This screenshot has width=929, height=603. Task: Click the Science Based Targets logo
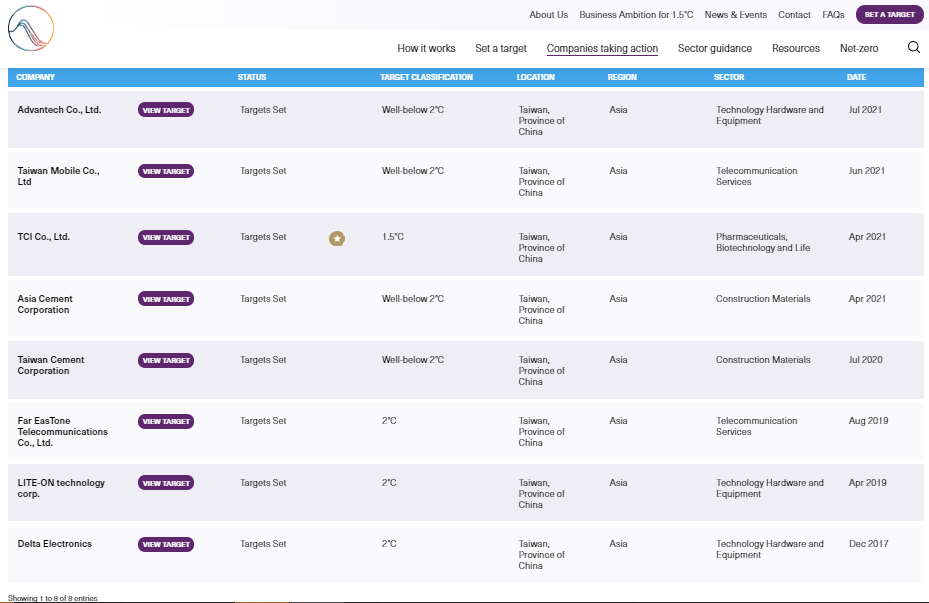pyautogui.click(x=31, y=28)
